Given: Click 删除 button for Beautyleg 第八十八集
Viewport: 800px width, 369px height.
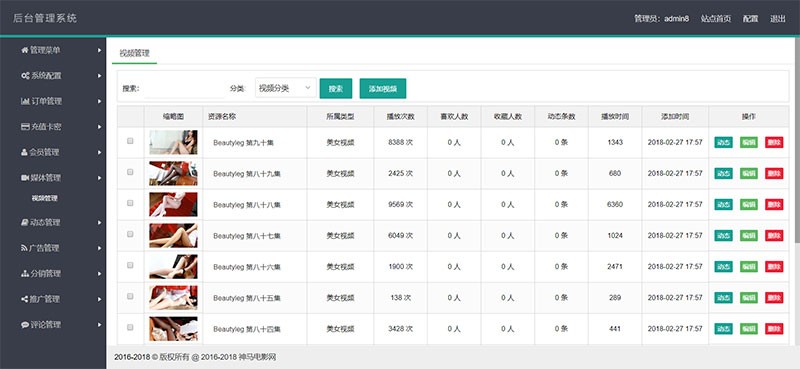Looking at the screenshot, I should pyautogui.click(x=774, y=205).
